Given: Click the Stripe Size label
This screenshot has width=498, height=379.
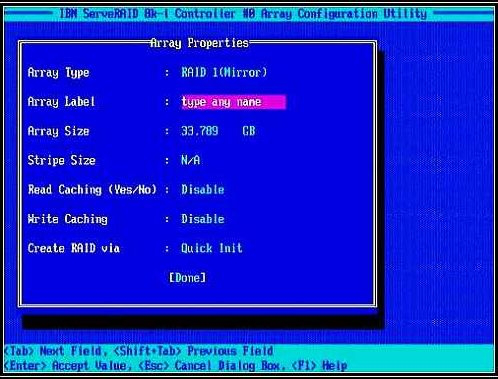Looking at the screenshot, I should (x=62, y=160).
